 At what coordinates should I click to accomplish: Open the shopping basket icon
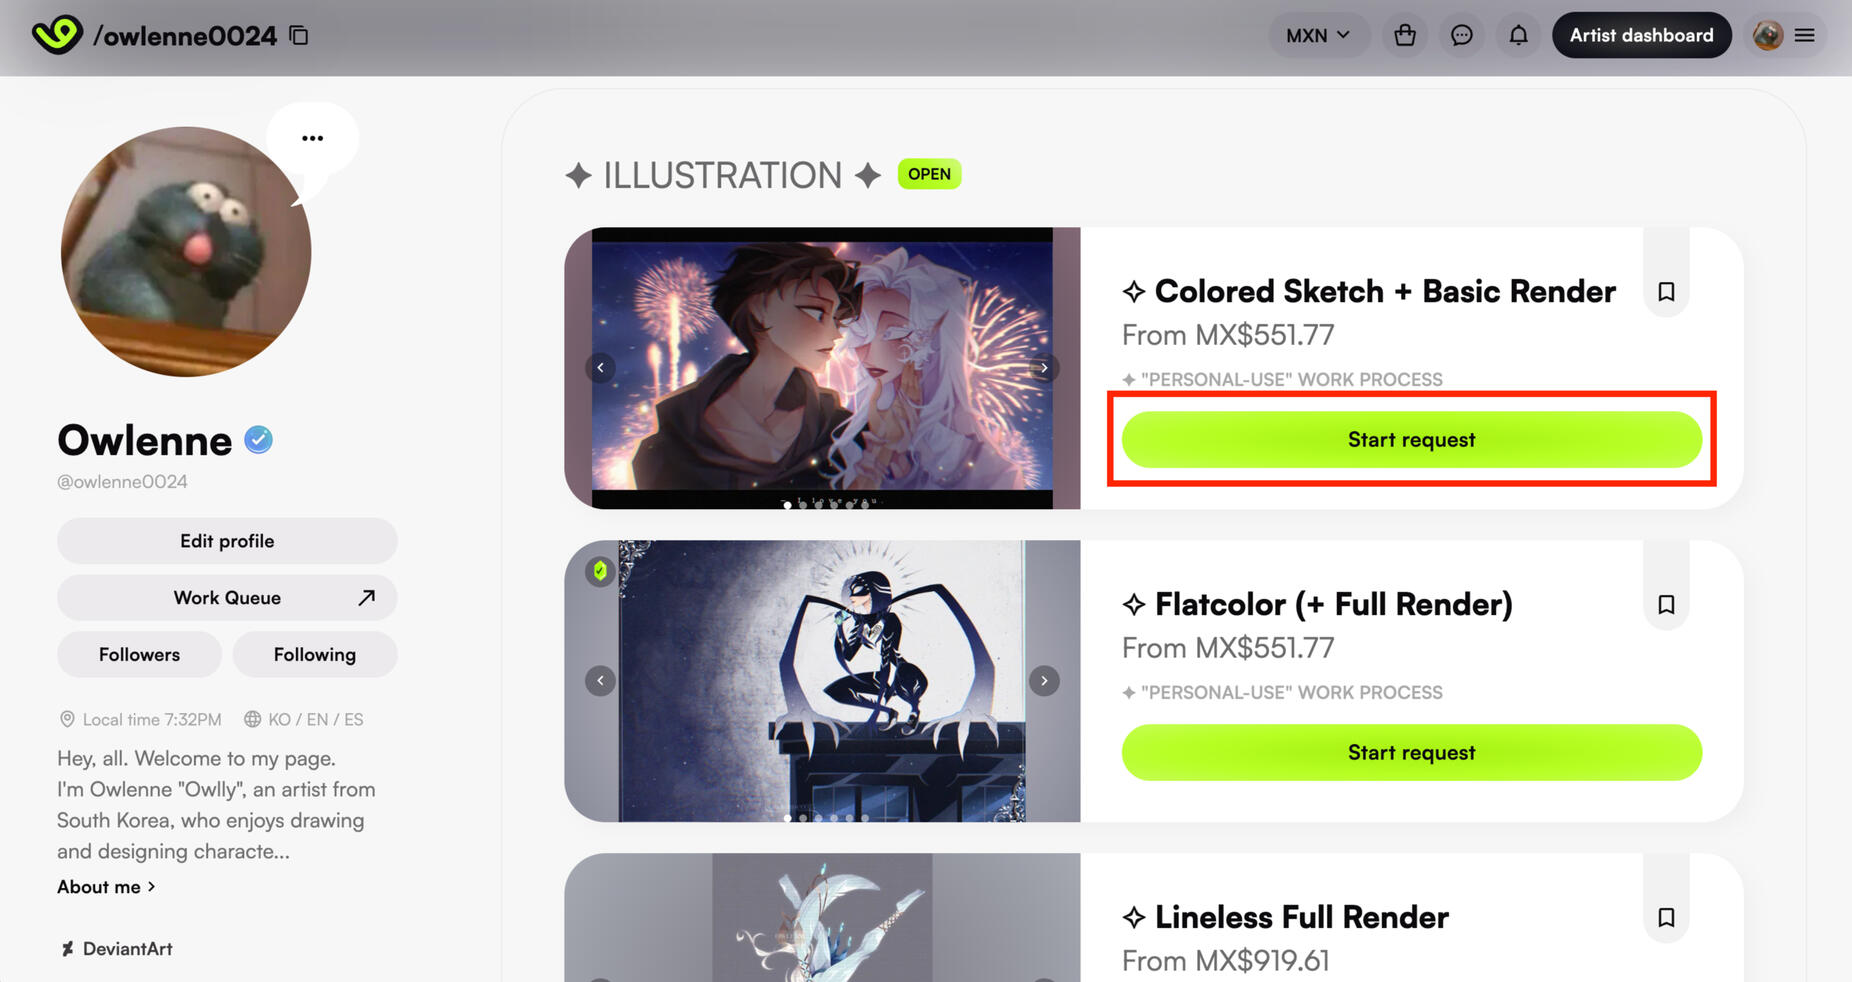(1405, 35)
